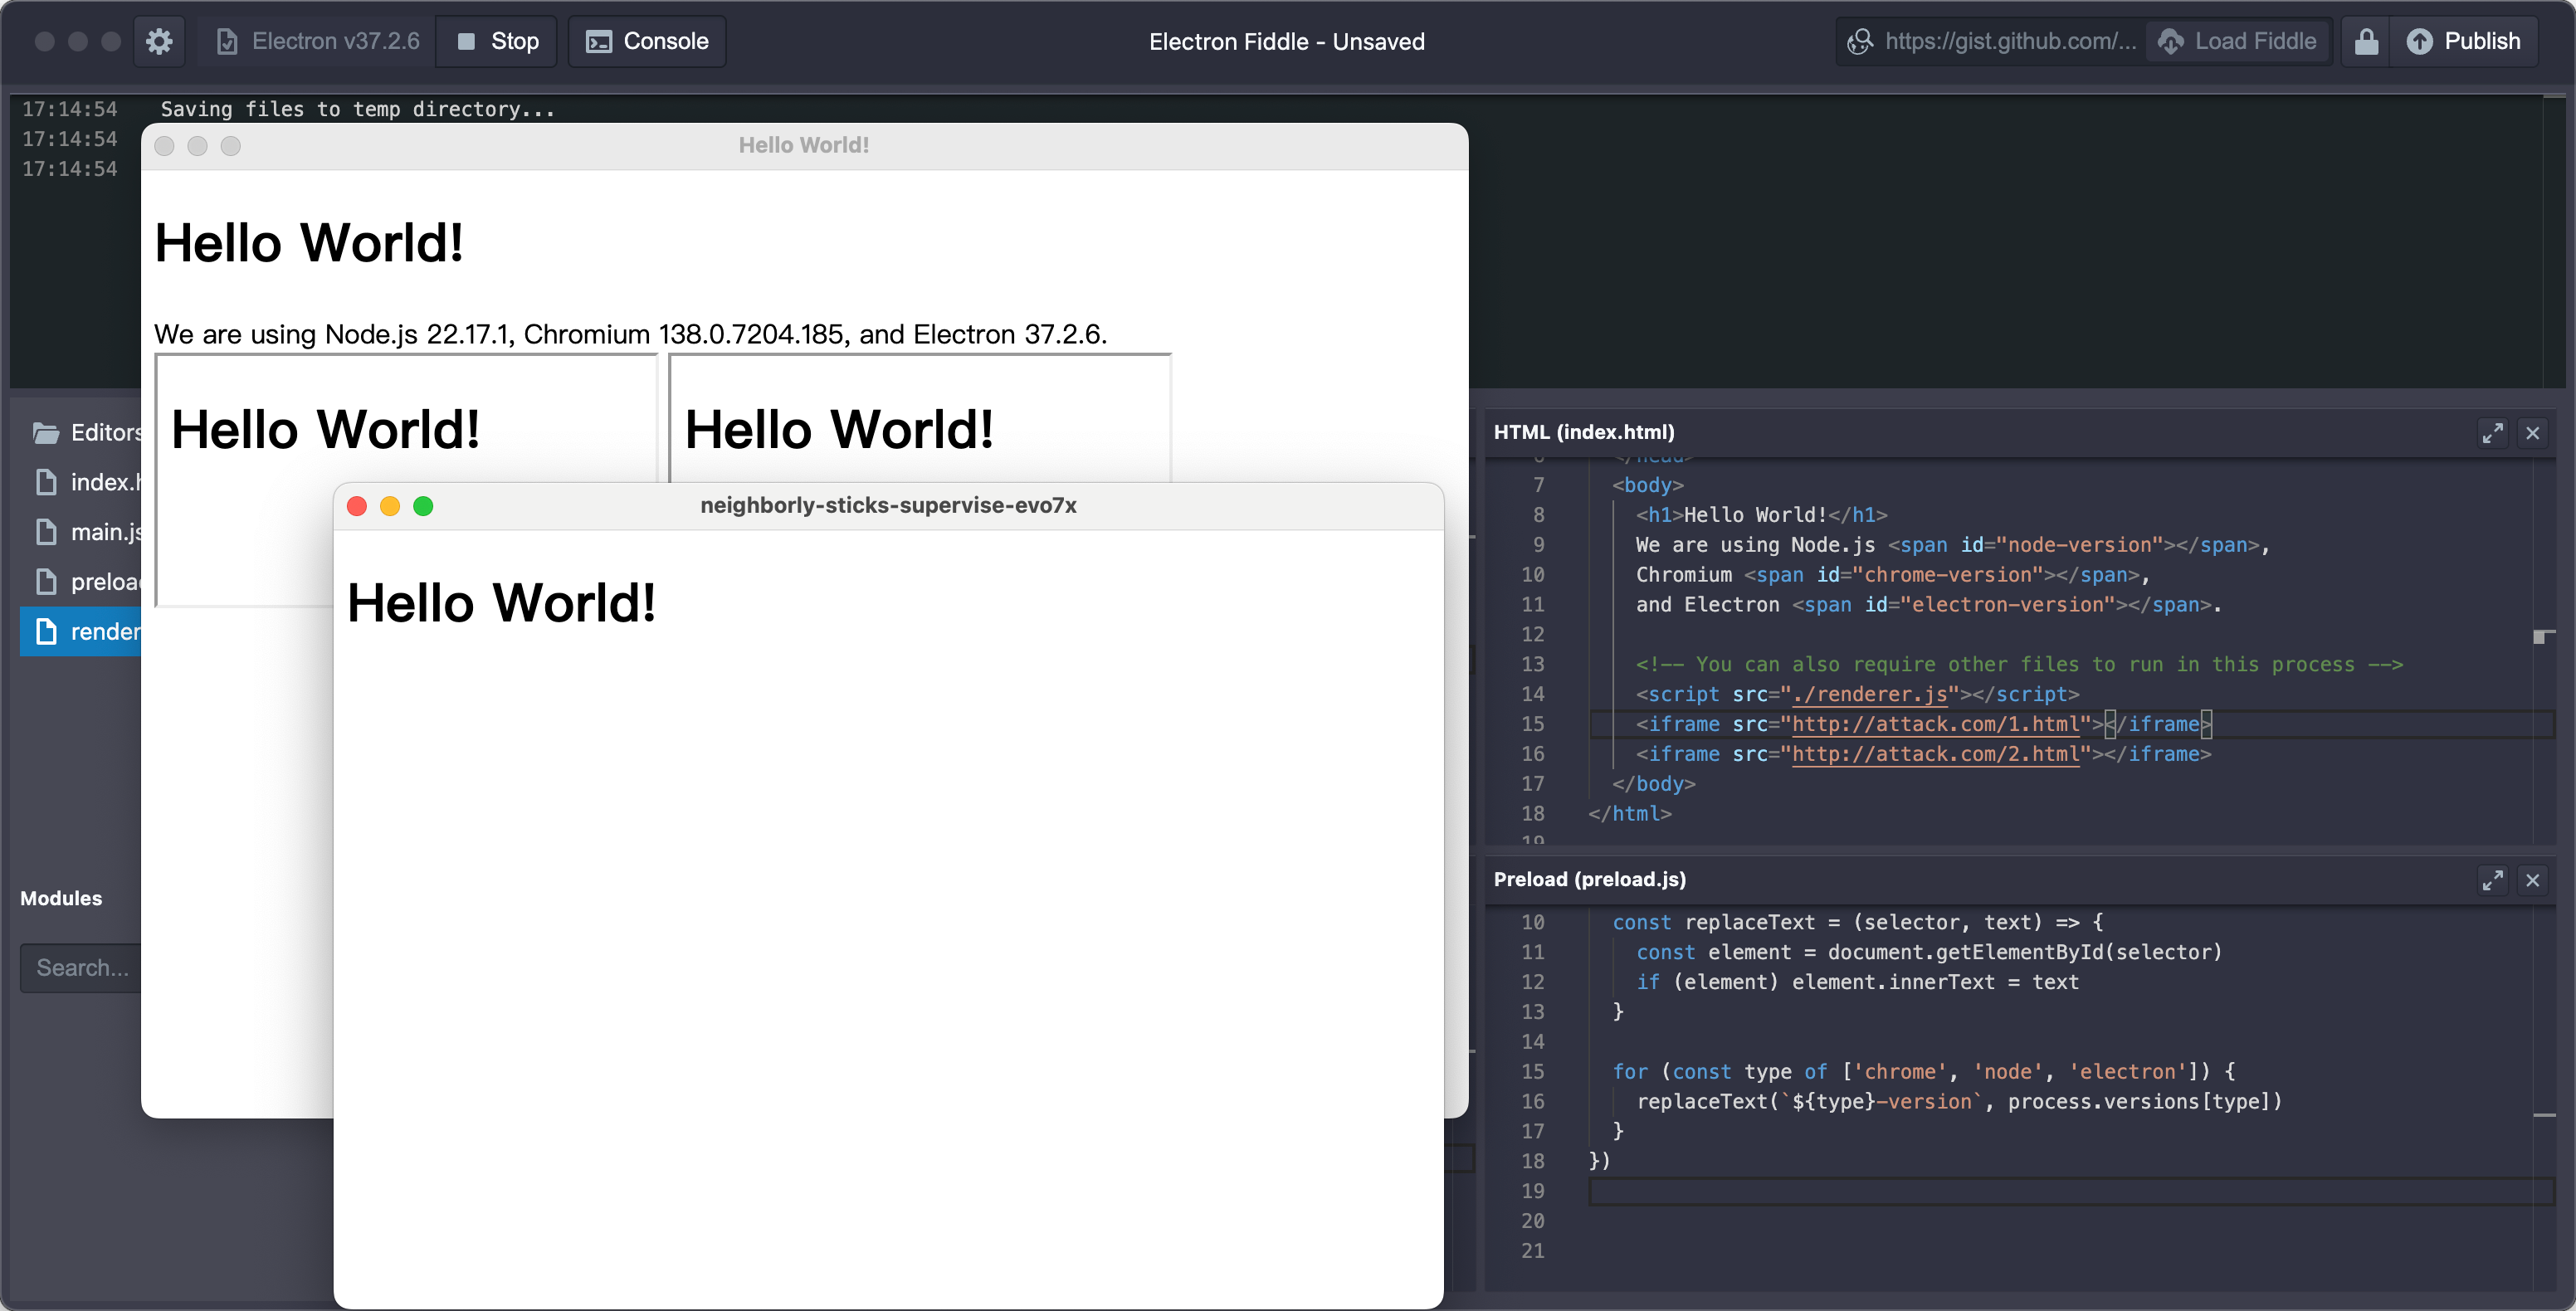Maximize the Preload (preload.js) editor panel
2576x1311 pixels.
pyautogui.click(x=2492, y=879)
